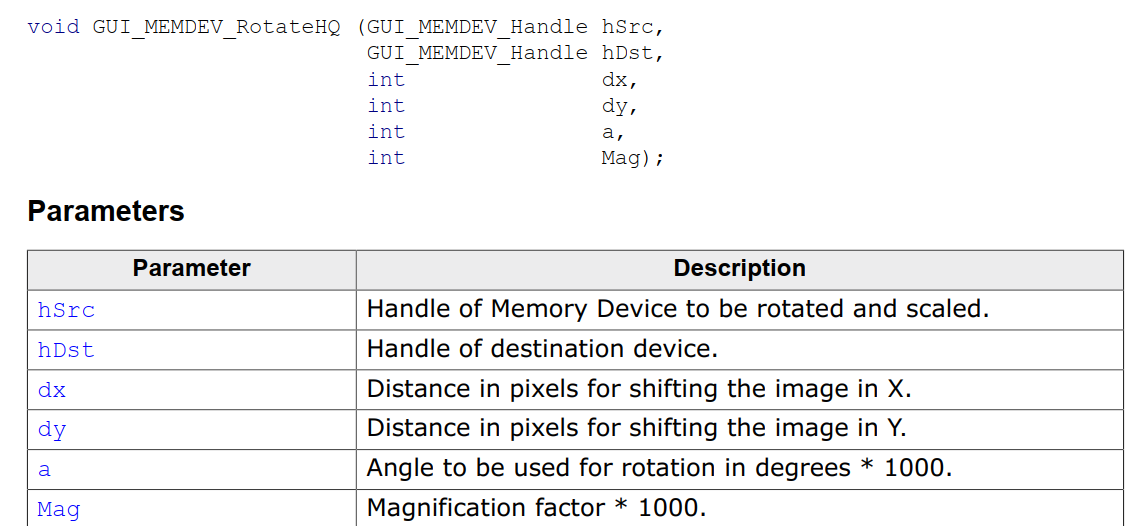Click the dx parameter in the table
This screenshot has height=526, width=1132.
(51, 390)
